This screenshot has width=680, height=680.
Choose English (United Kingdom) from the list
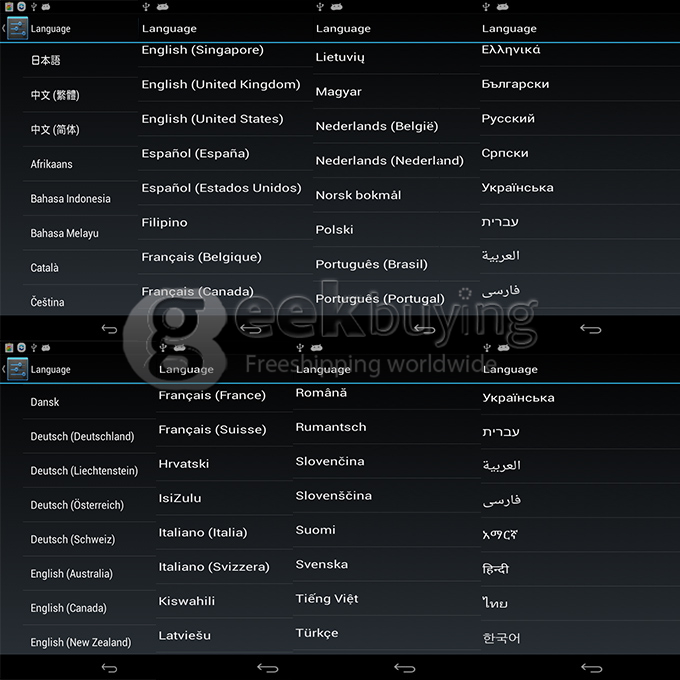pyautogui.click(x=221, y=85)
